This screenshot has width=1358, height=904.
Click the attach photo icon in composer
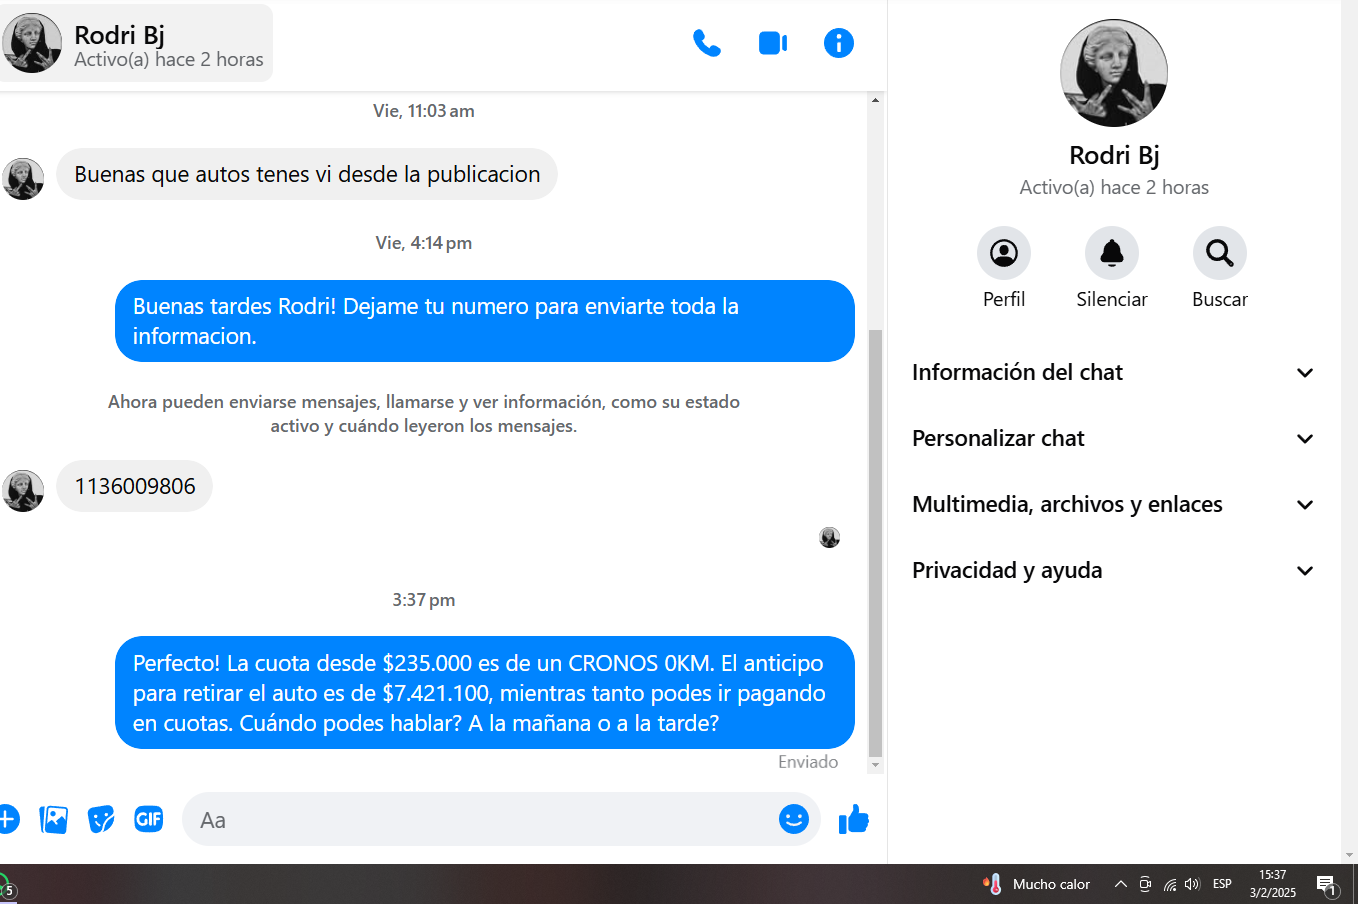pos(53,820)
